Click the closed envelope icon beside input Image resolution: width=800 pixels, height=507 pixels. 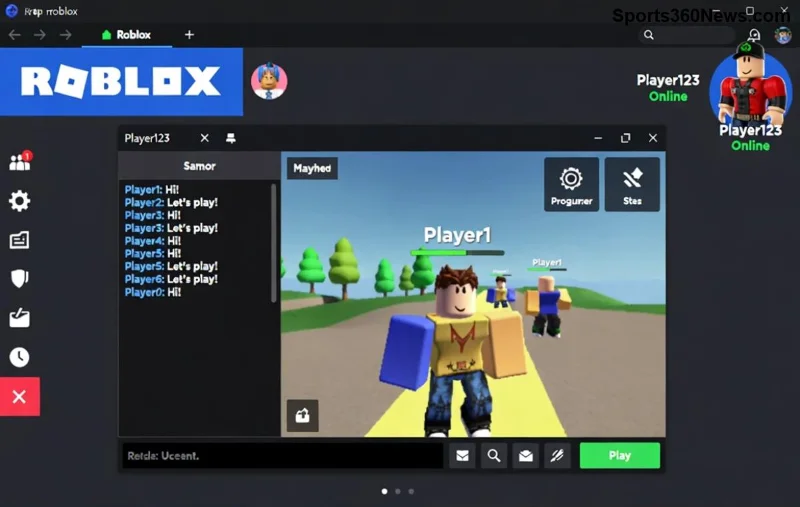(x=462, y=455)
